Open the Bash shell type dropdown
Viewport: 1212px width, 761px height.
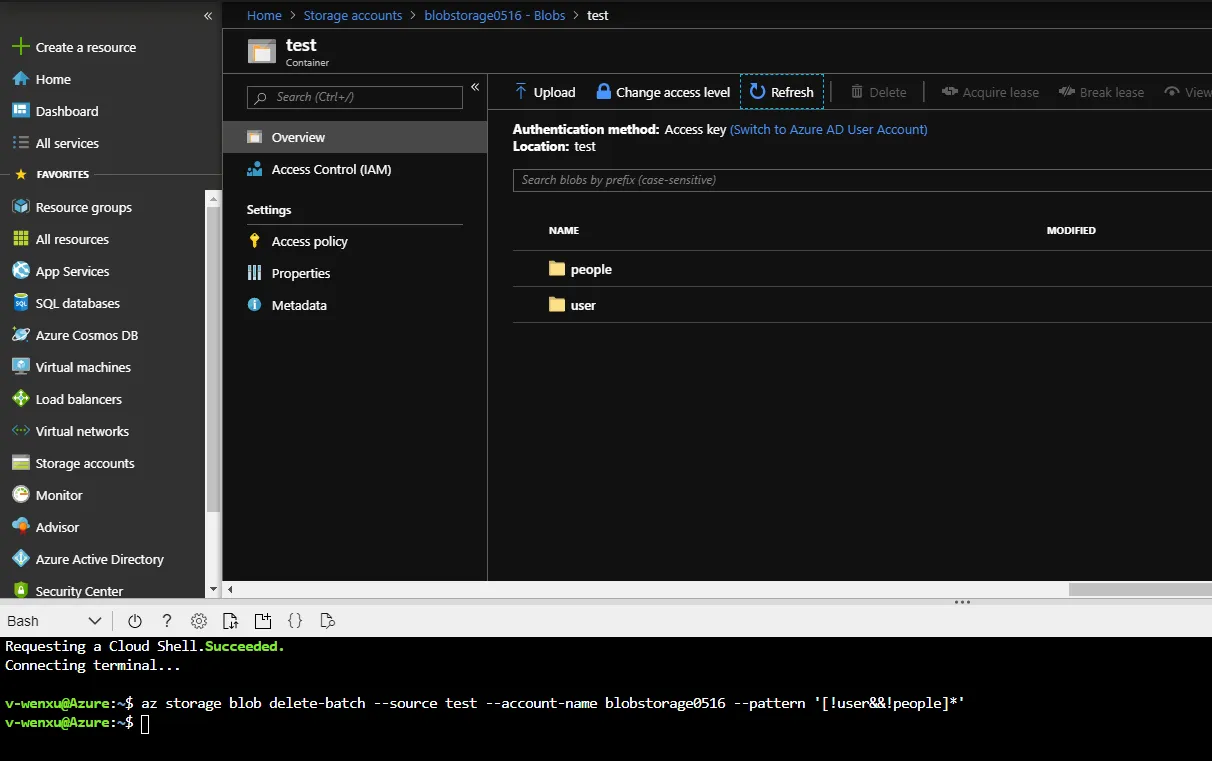coord(55,621)
